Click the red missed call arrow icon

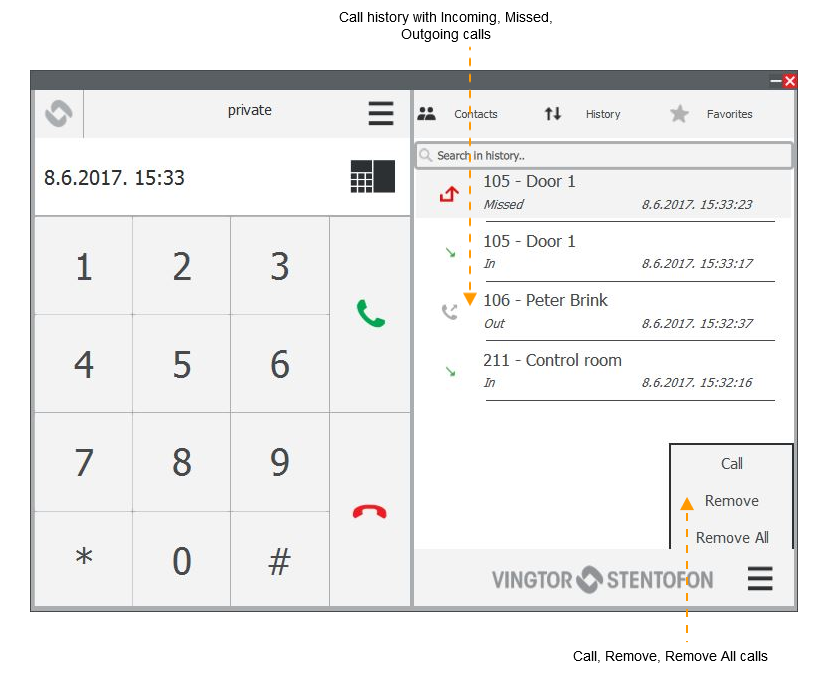pyautogui.click(x=449, y=194)
